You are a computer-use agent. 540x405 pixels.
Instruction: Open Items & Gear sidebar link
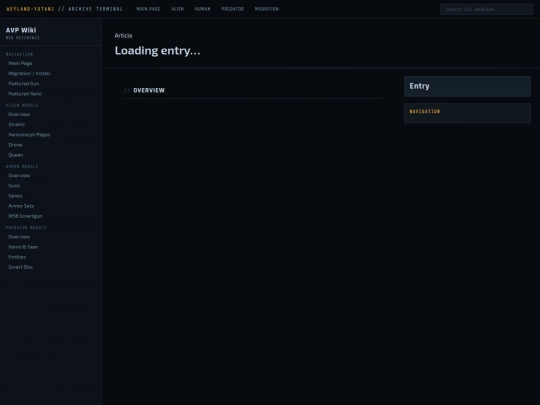(23, 247)
